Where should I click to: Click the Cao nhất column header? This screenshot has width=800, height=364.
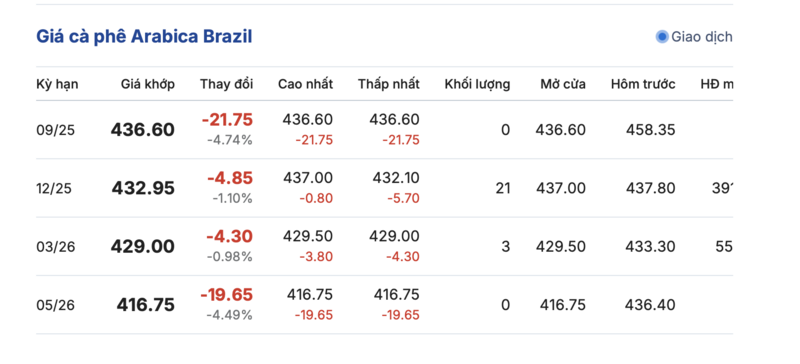point(305,84)
